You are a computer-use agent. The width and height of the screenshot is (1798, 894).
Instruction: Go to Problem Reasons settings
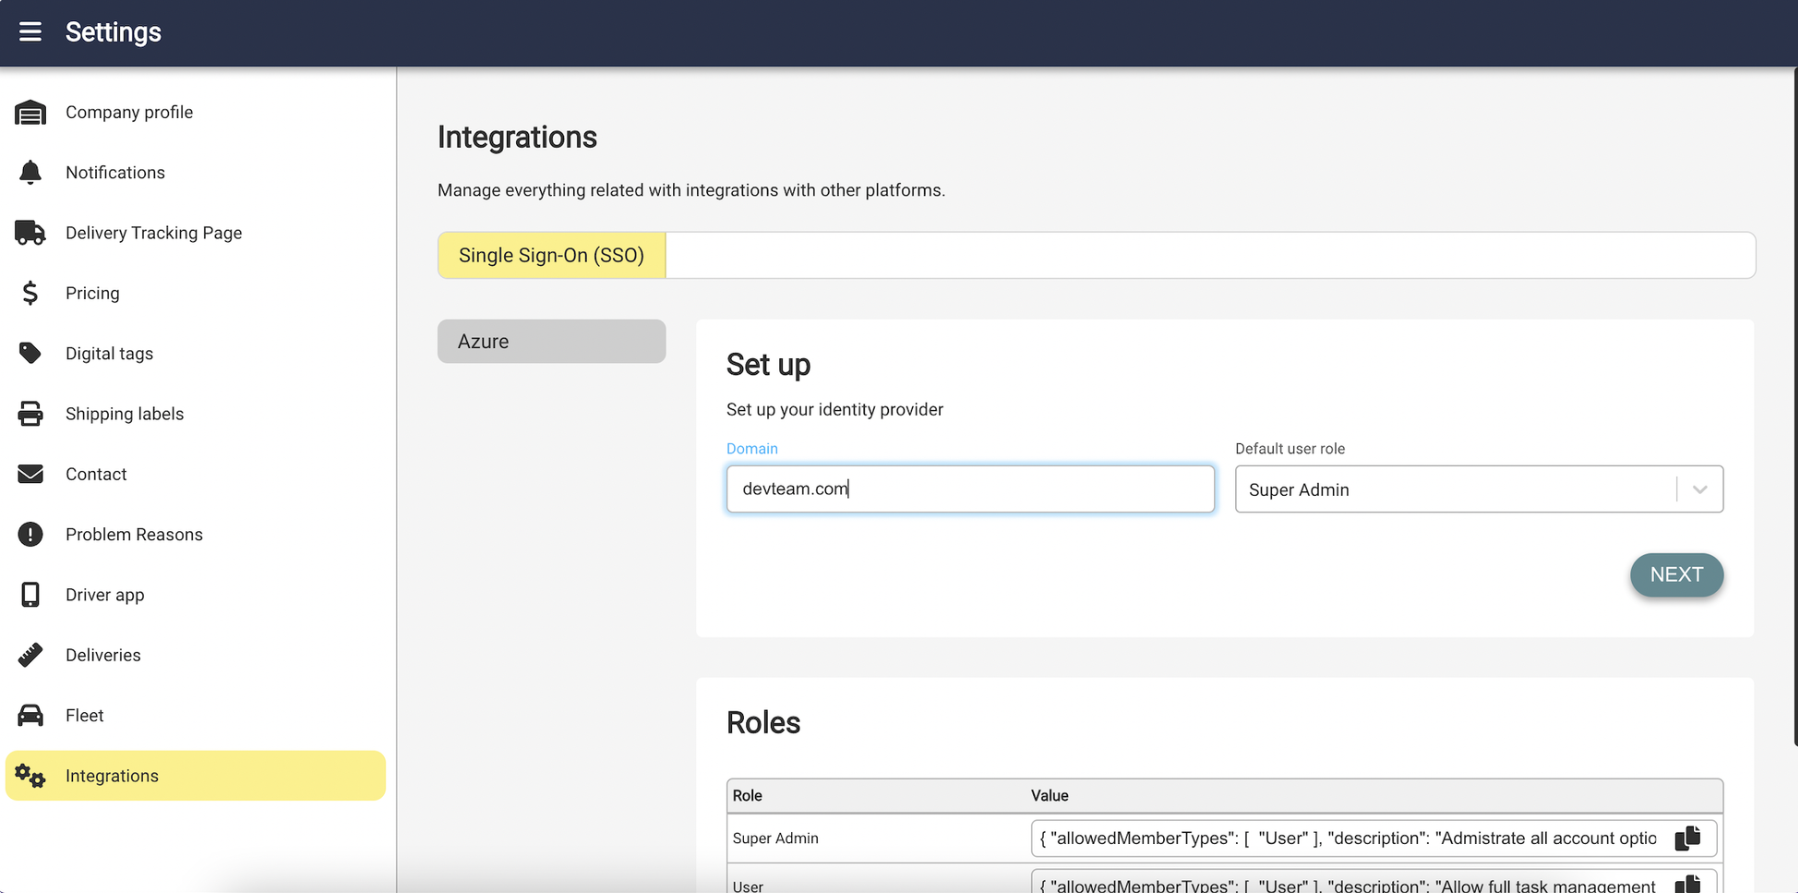click(134, 535)
